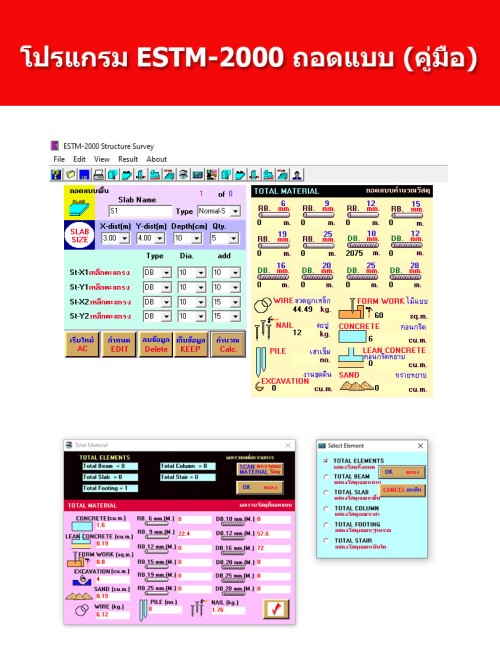The height and width of the screenshot is (647, 500).
Task: Click the EDIT button
Action: tap(119, 344)
